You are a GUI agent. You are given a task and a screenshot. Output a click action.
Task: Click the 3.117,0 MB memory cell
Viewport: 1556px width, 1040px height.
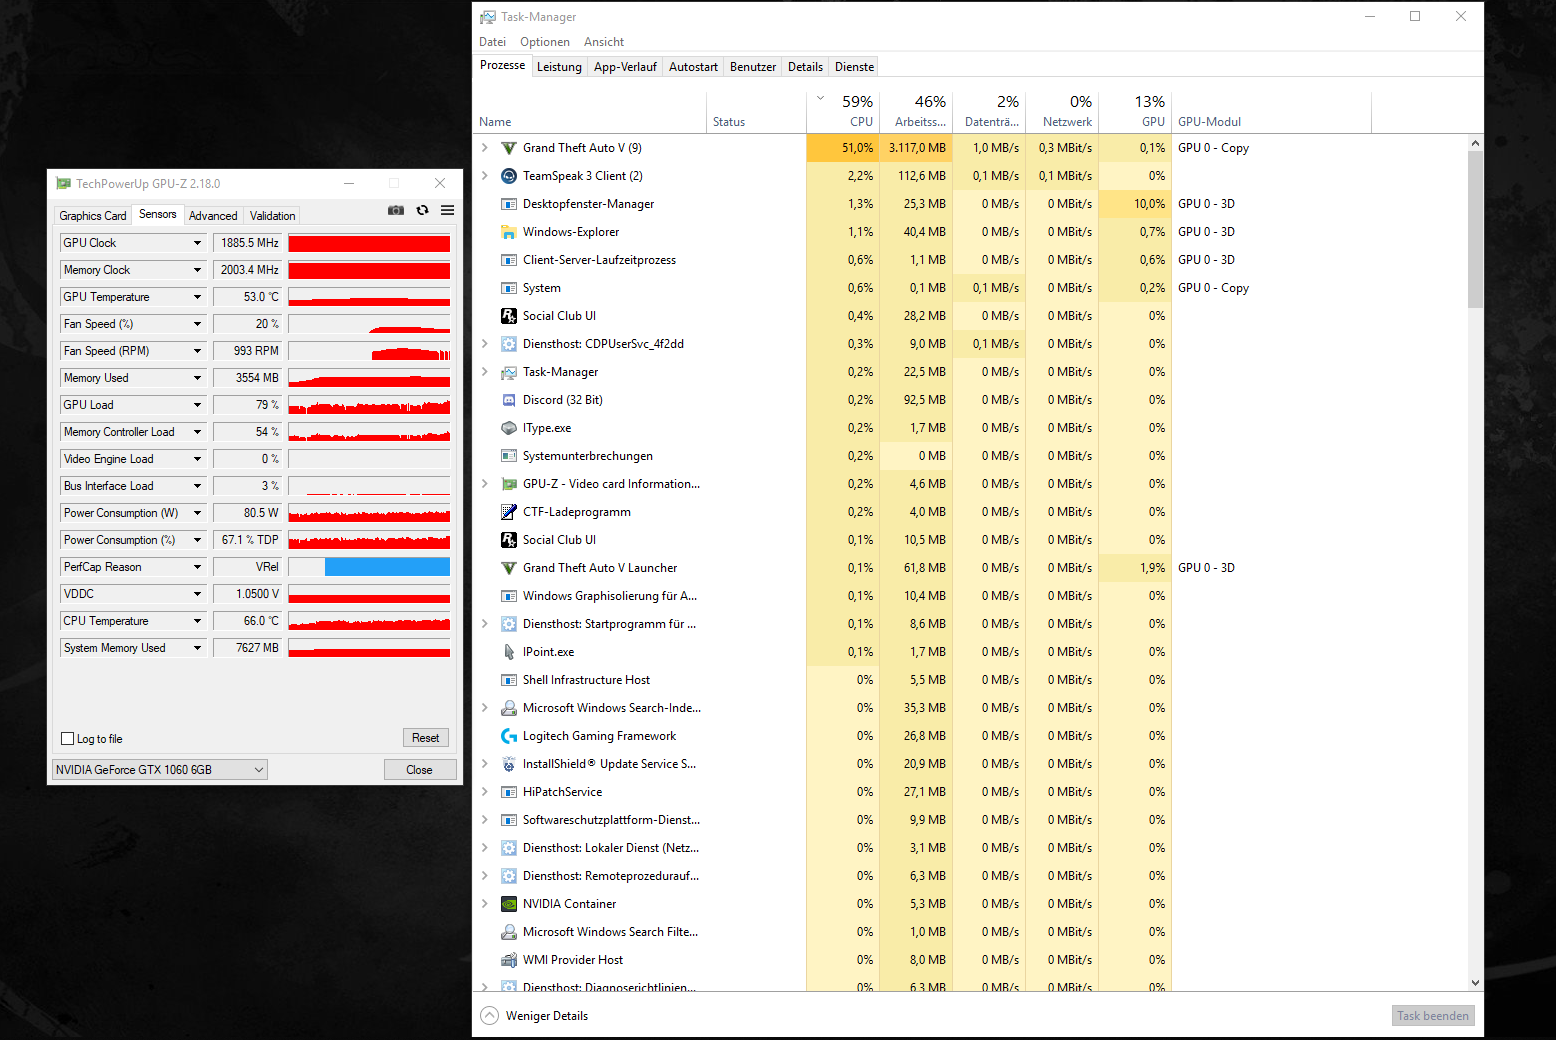point(917,148)
